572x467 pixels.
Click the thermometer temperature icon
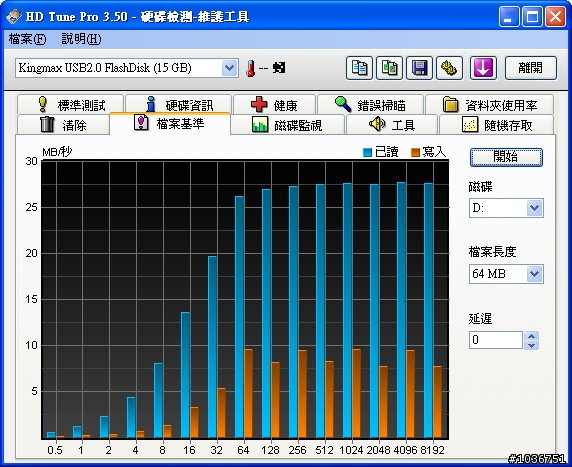point(250,68)
